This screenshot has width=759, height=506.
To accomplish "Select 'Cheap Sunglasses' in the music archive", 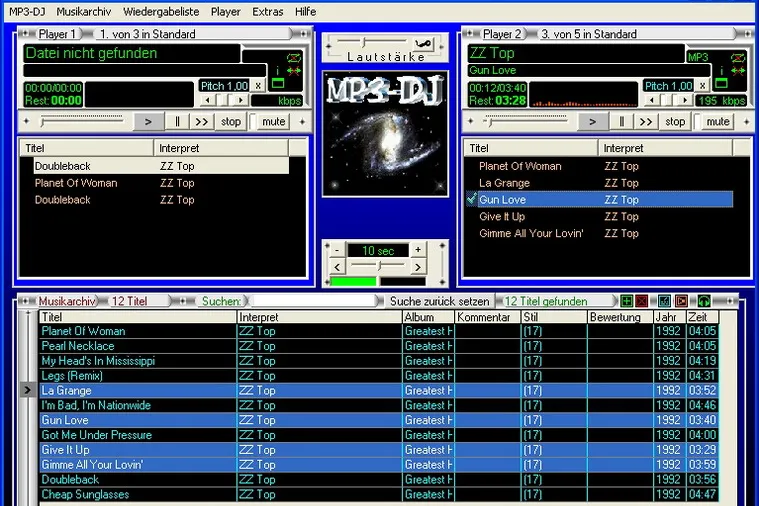I will (x=379, y=494).
